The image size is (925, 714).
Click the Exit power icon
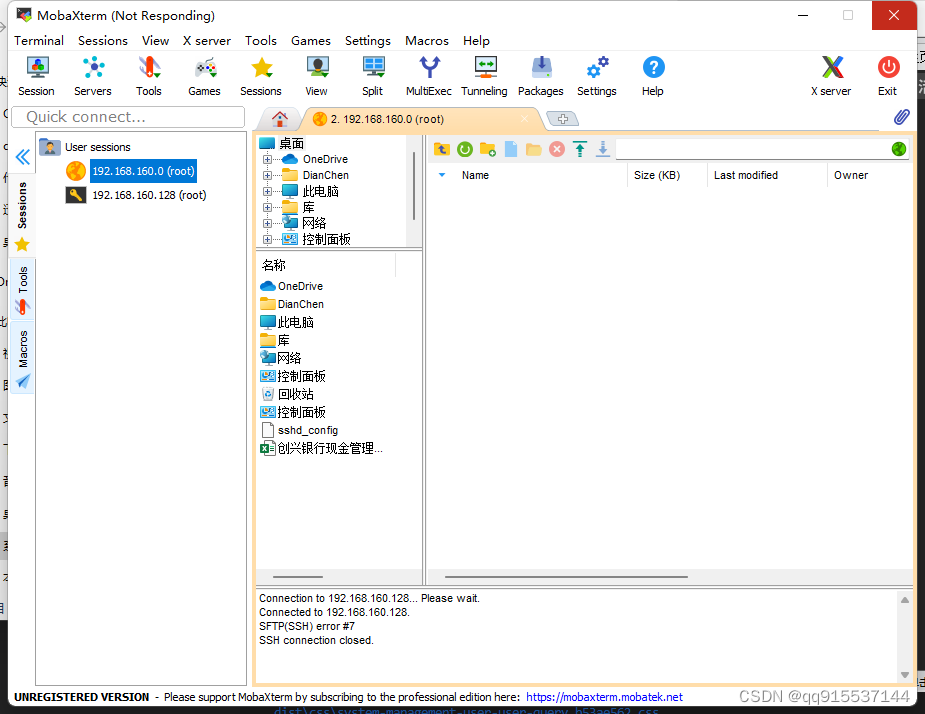click(888, 76)
